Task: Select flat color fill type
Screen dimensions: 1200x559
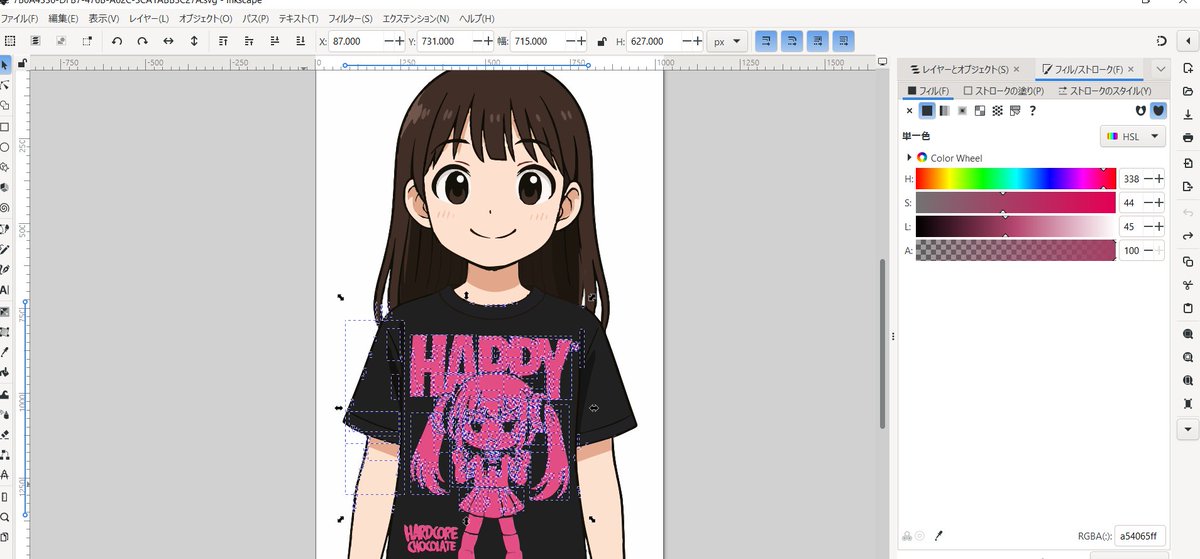Action: [x=927, y=111]
